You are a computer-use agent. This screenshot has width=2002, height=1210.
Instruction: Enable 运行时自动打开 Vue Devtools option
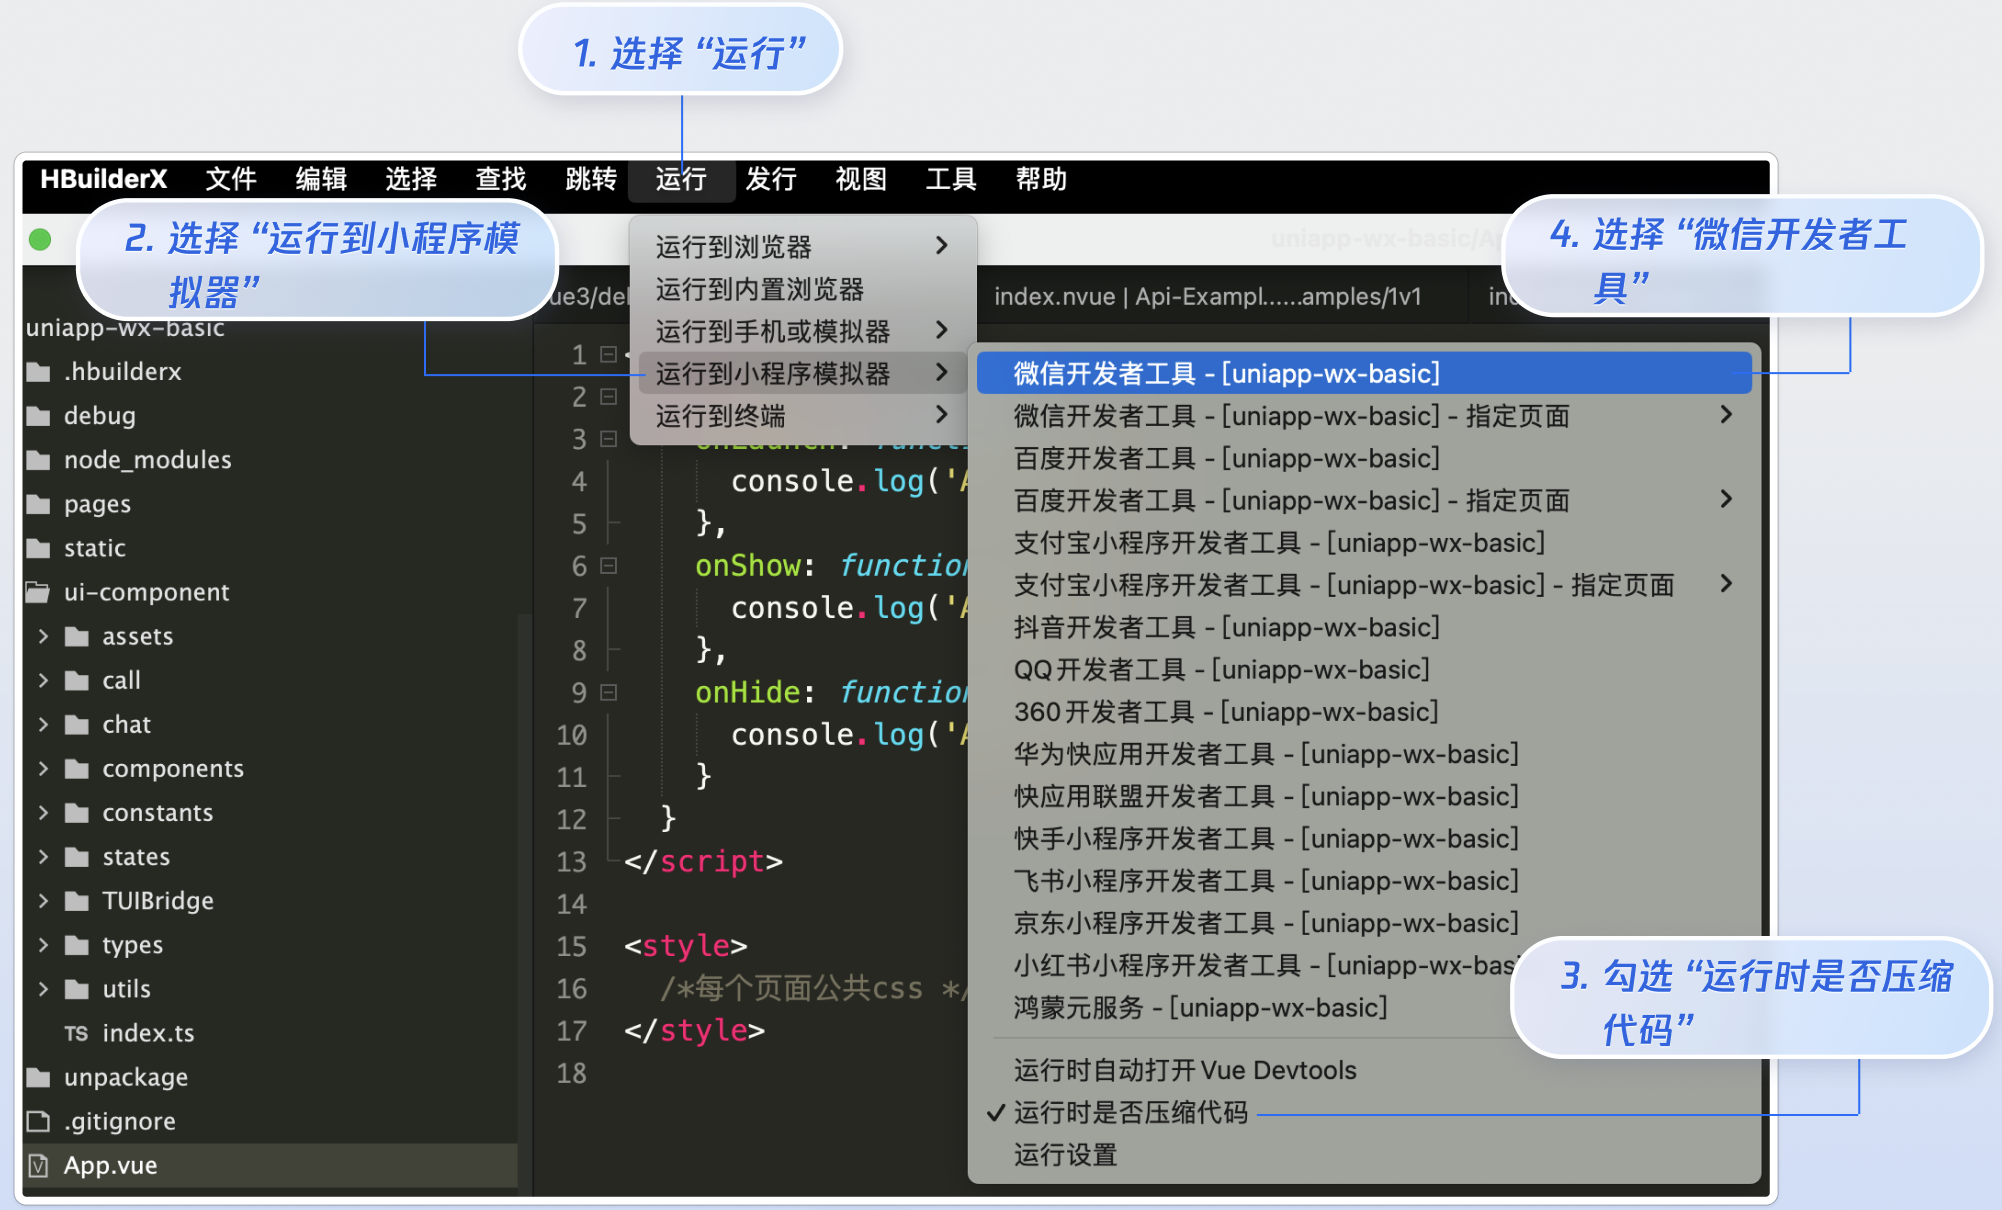pyautogui.click(x=1184, y=1070)
